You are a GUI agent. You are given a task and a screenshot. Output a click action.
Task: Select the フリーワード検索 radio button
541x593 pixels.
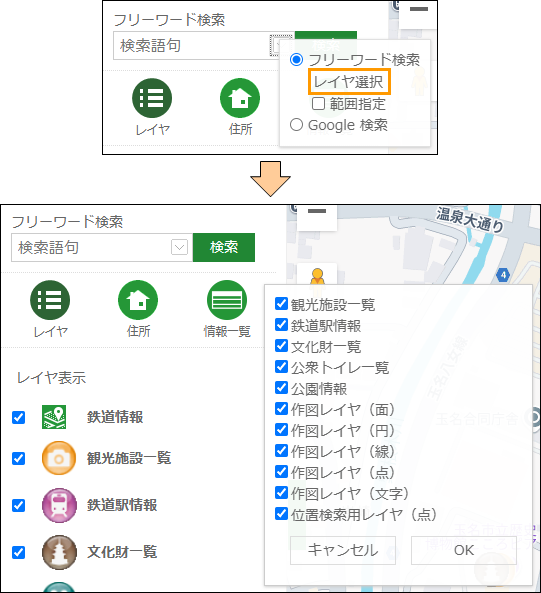pyautogui.click(x=296, y=59)
